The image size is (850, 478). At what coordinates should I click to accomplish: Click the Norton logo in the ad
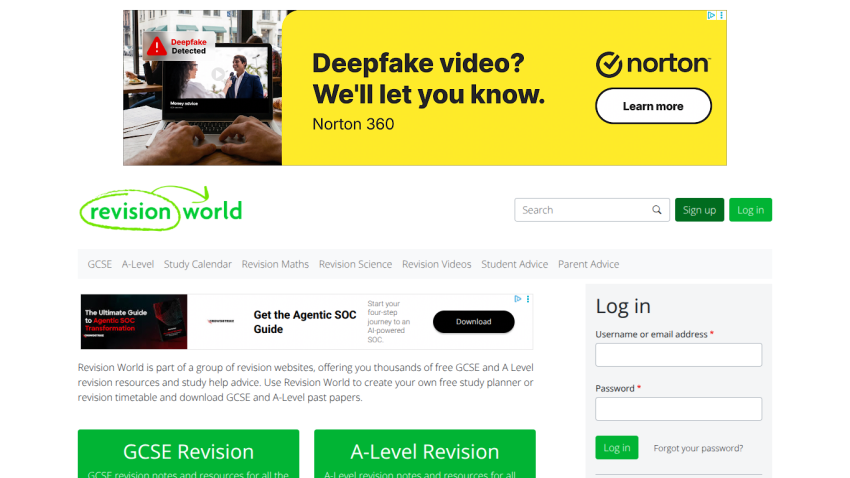click(653, 64)
